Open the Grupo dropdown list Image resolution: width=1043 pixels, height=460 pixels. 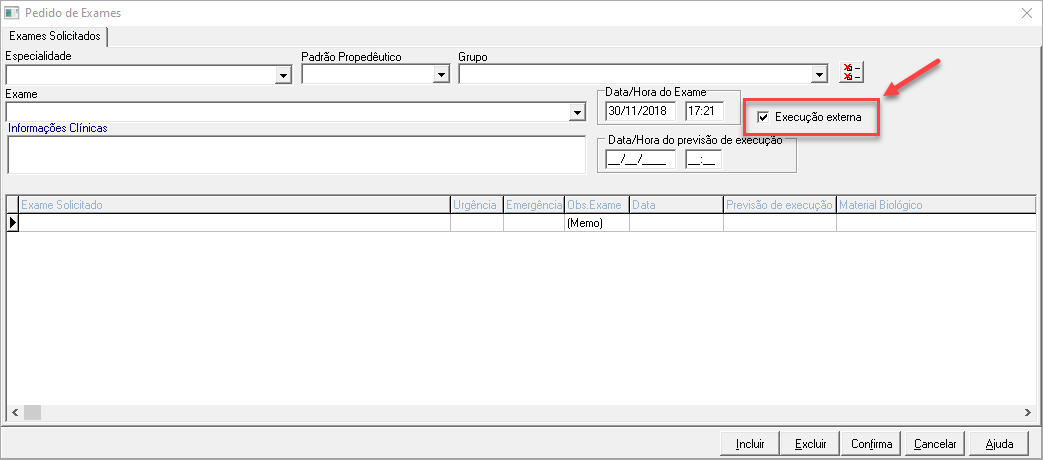820,76
